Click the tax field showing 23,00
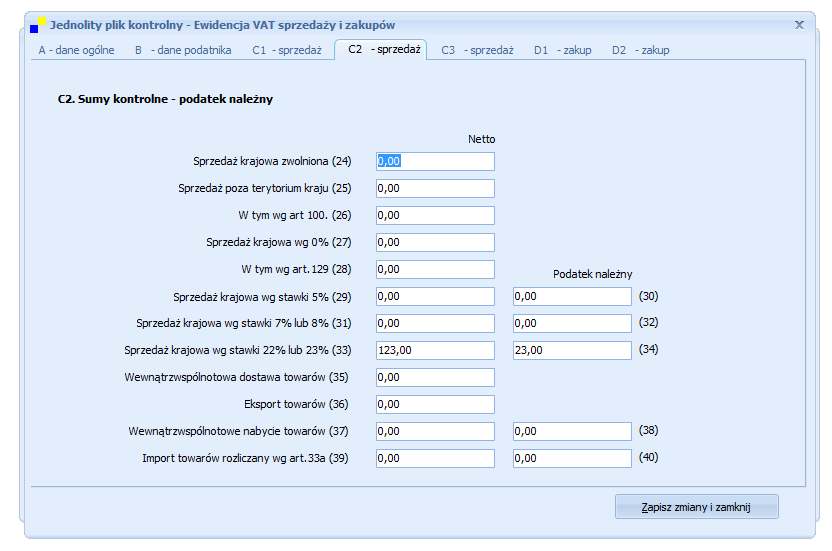The height and width of the screenshot is (551, 832). pos(572,351)
